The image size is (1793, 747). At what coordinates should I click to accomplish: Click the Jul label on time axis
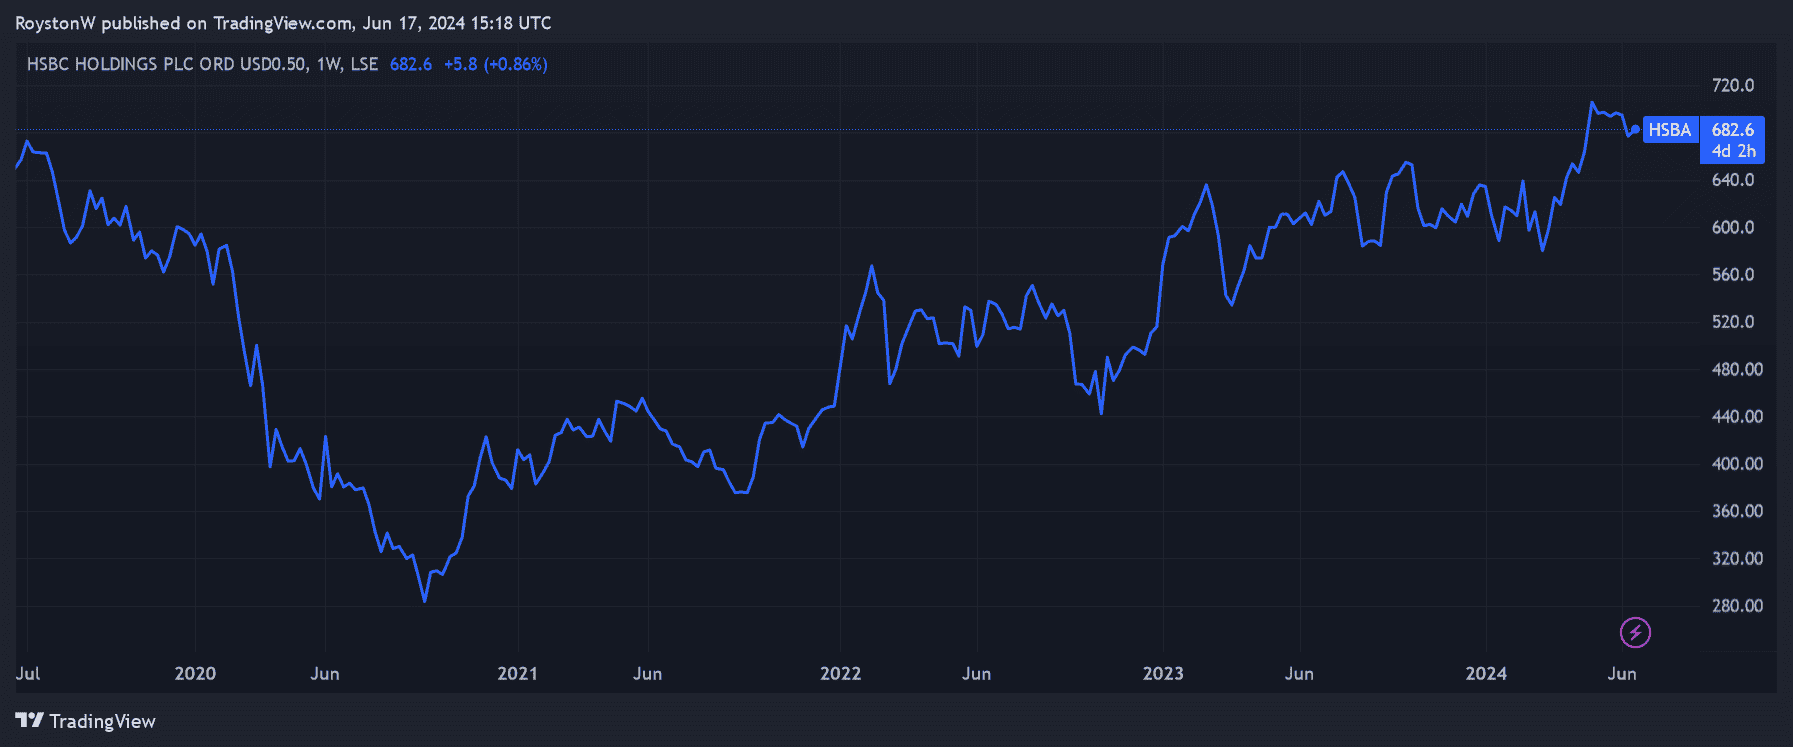pyautogui.click(x=28, y=673)
